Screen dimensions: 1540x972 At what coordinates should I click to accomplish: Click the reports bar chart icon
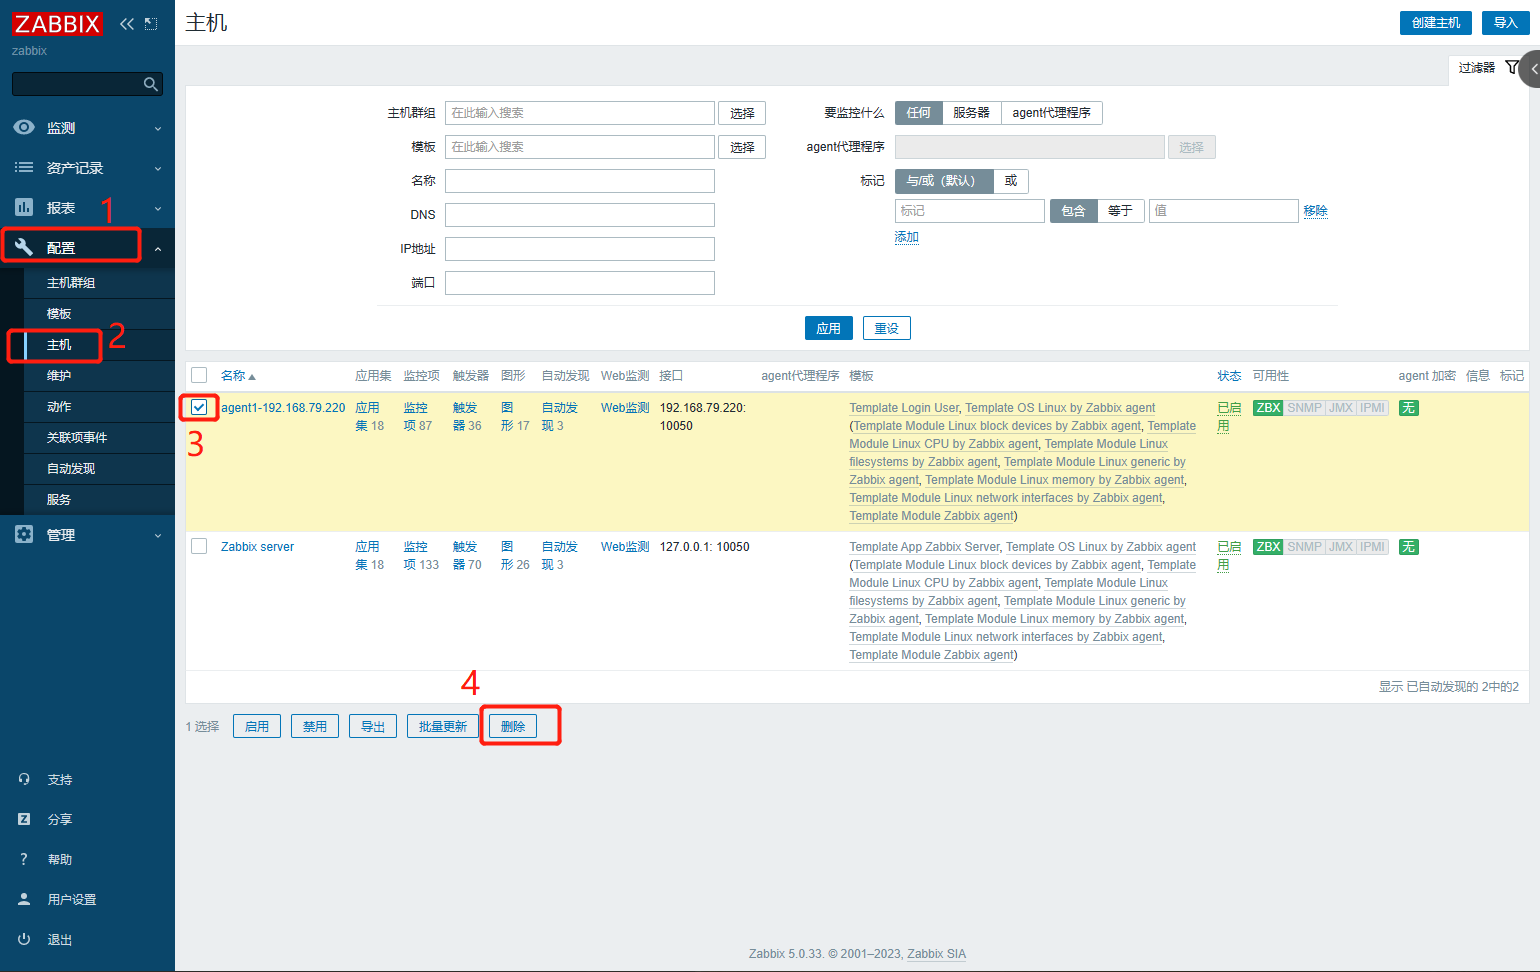coord(24,207)
